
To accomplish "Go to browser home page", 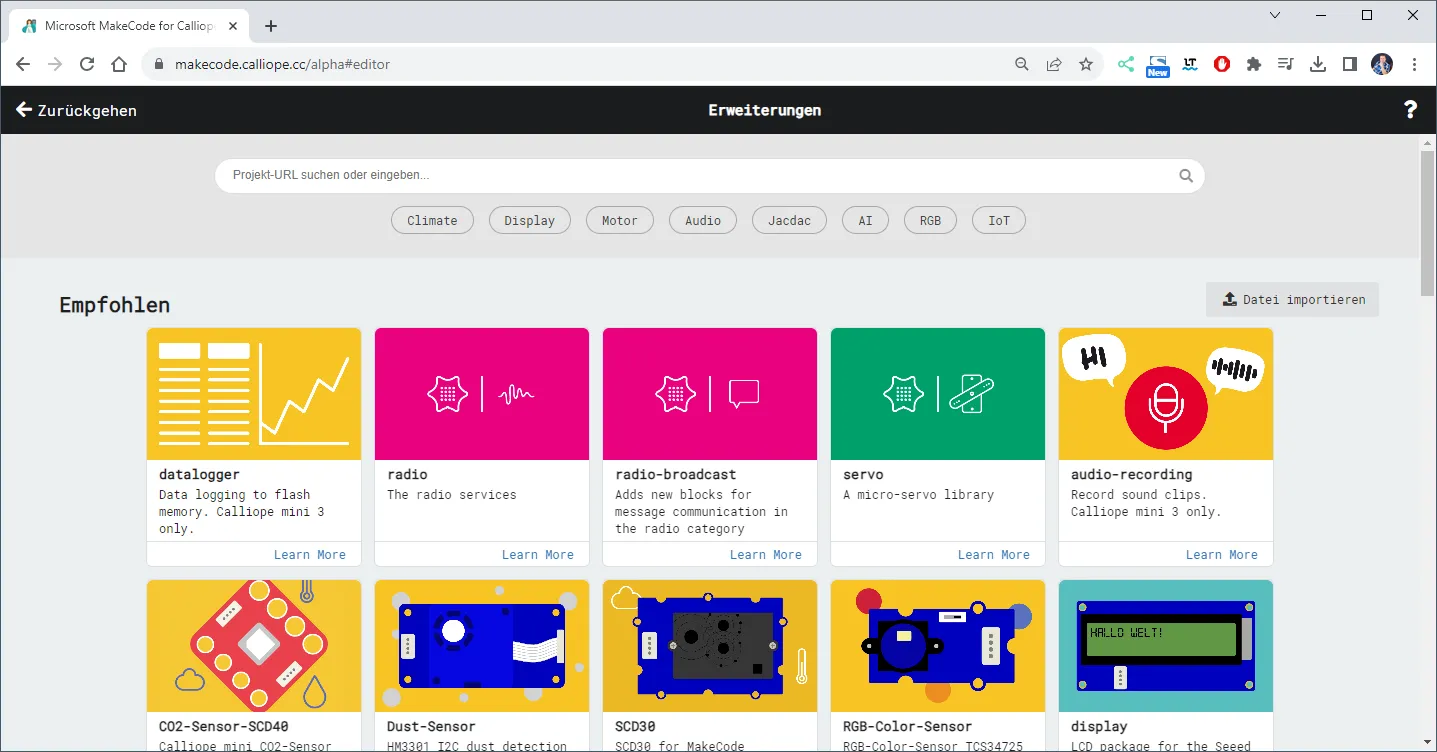I will click(x=119, y=64).
